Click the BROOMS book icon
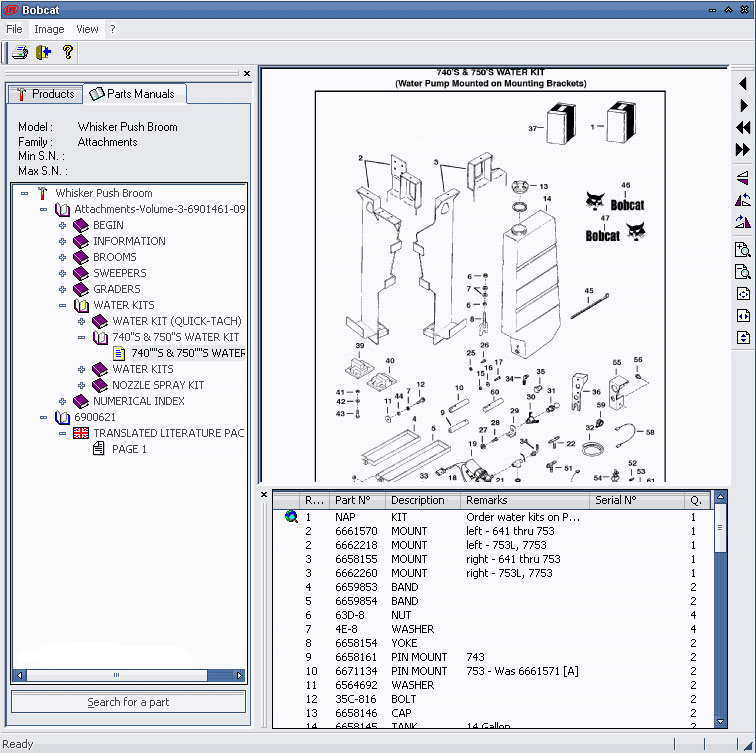Viewport: 756px width, 753px height. [x=81, y=257]
